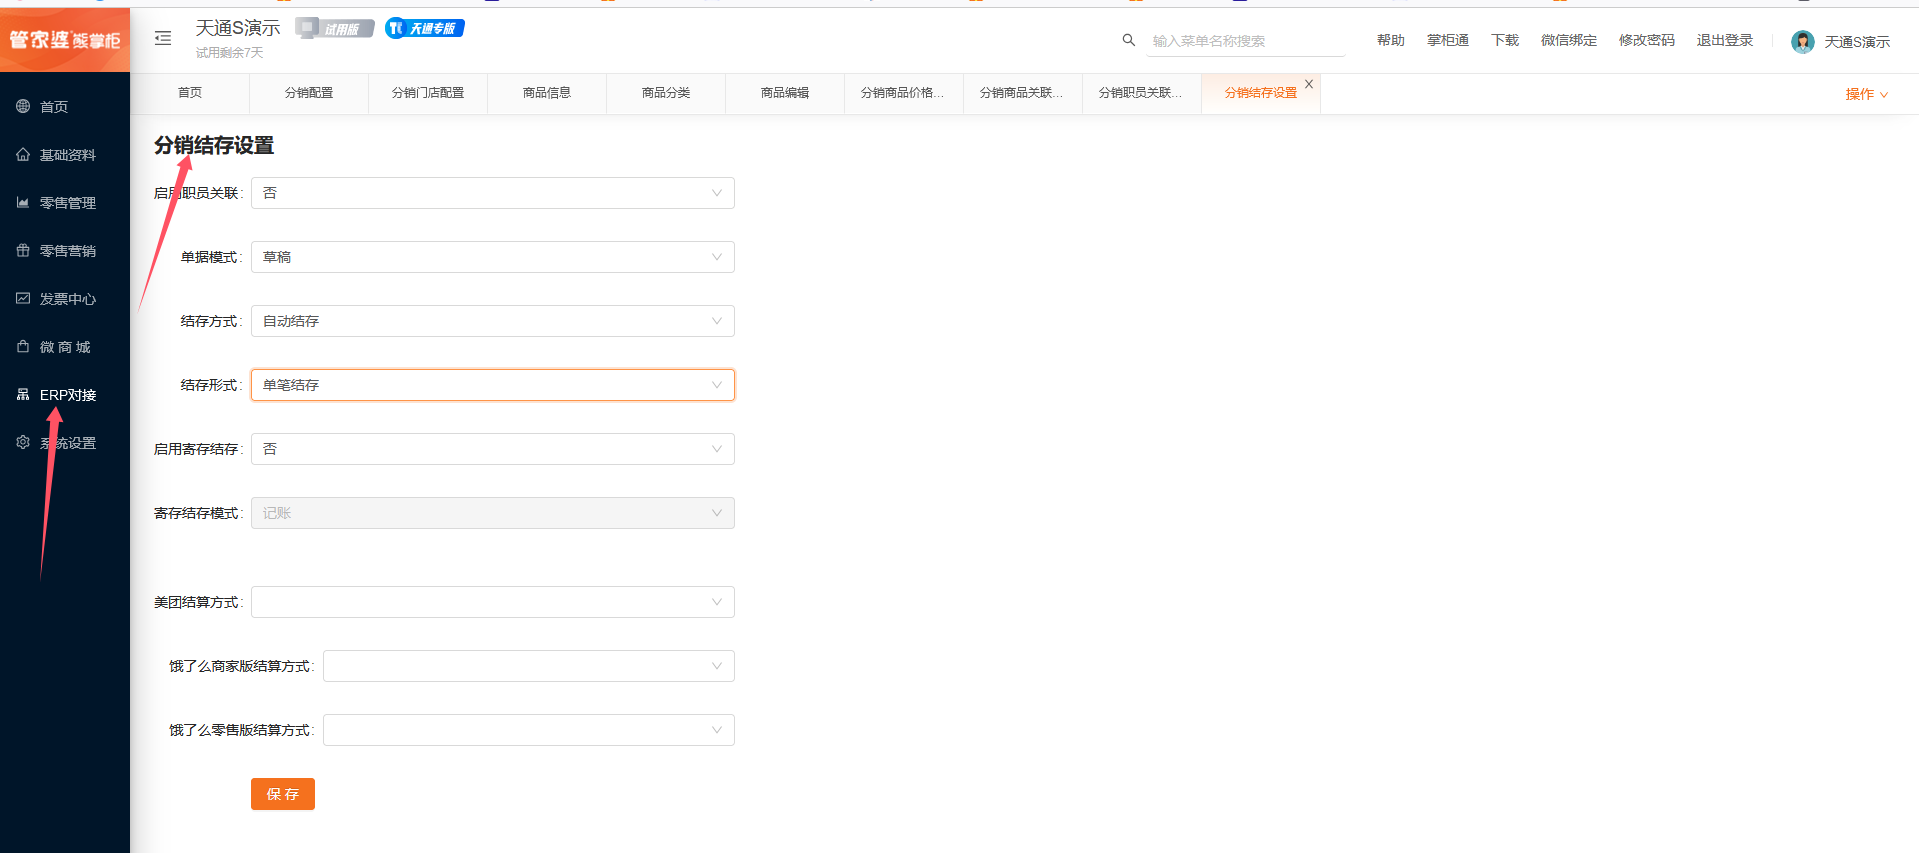The height and width of the screenshot is (853, 1919).
Task: Click the 帮助 link
Action: 1391,40
